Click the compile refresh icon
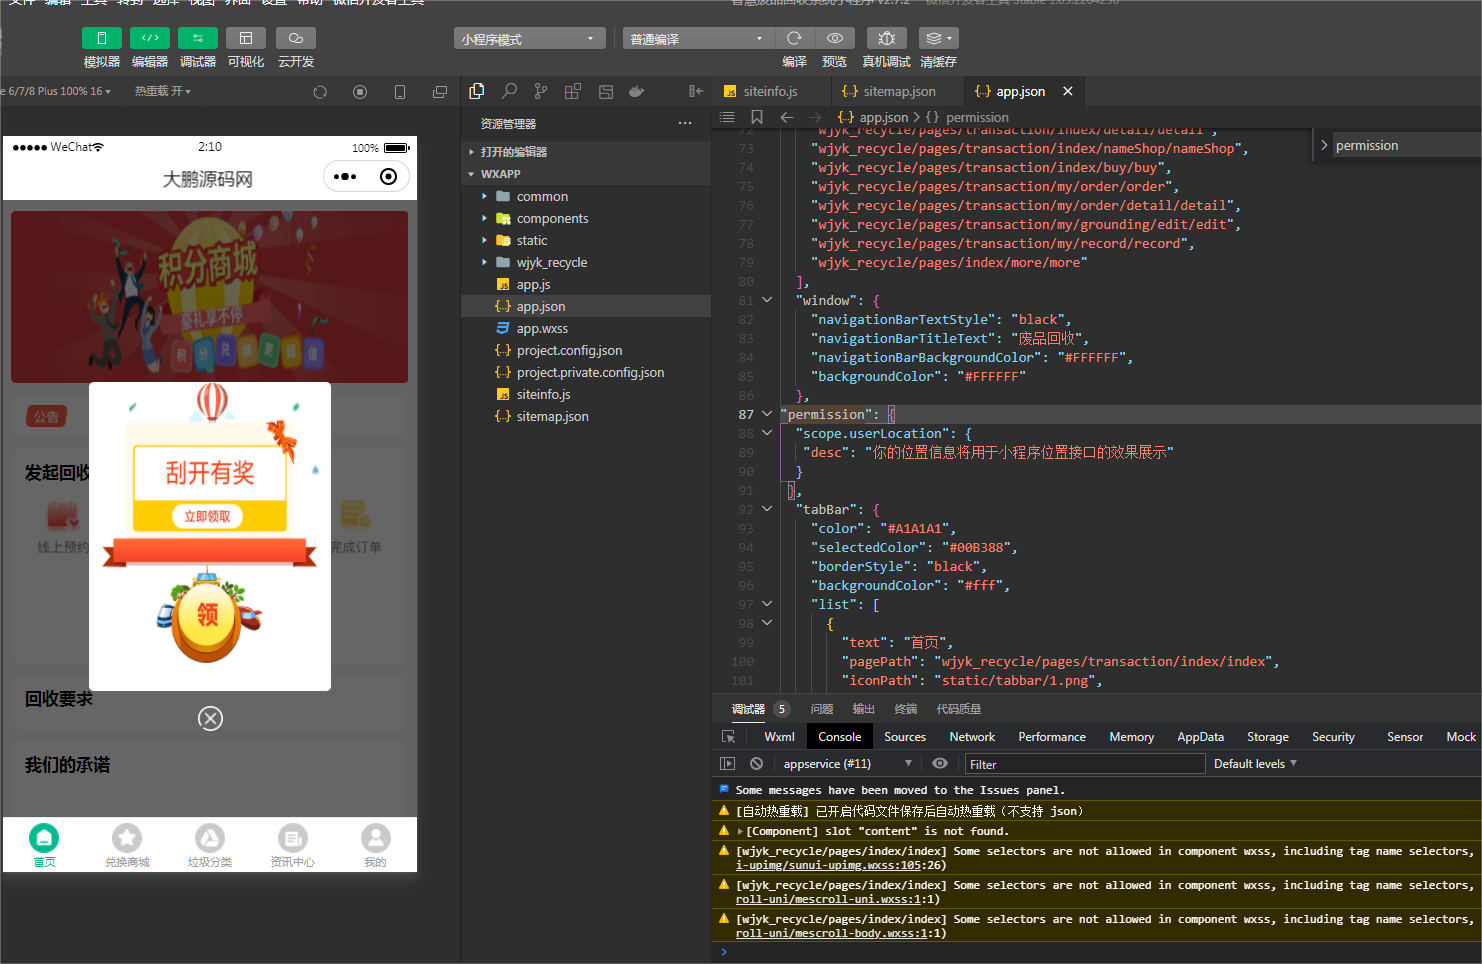 coord(794,38)
